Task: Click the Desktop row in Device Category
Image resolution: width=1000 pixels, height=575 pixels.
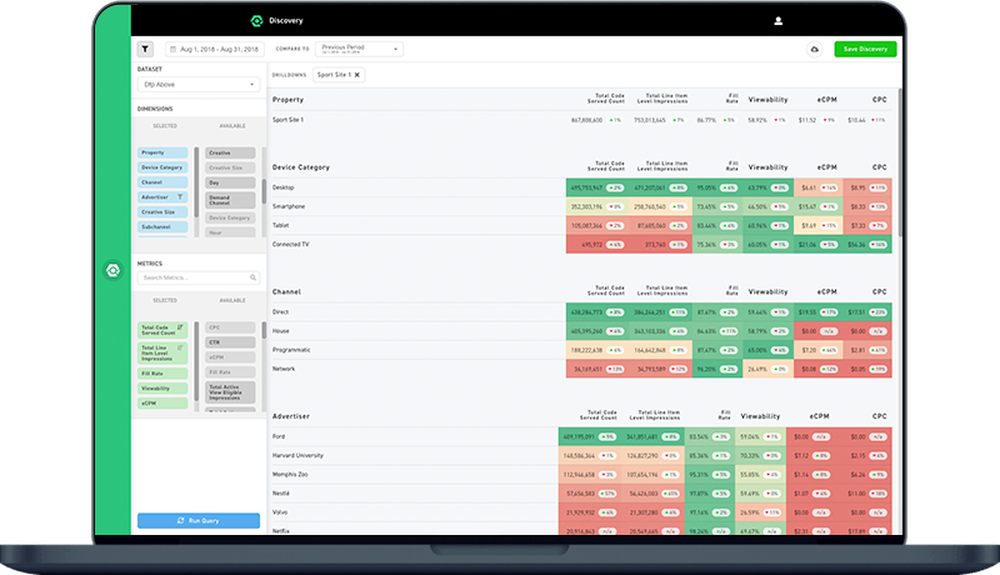Action: click(581, 187)
